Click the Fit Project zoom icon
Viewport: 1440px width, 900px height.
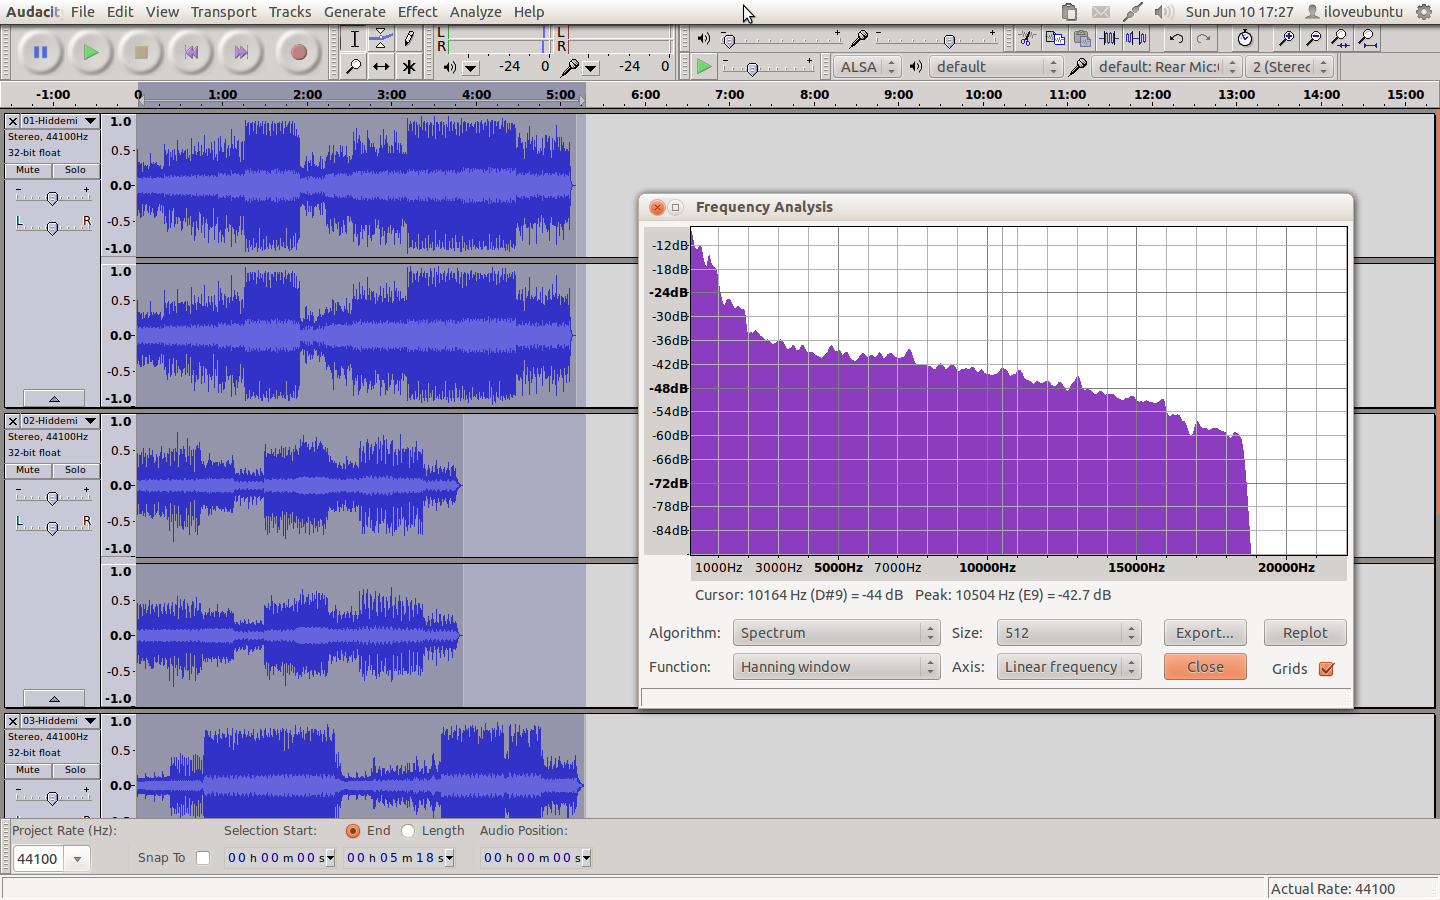tap(1367, 39)
